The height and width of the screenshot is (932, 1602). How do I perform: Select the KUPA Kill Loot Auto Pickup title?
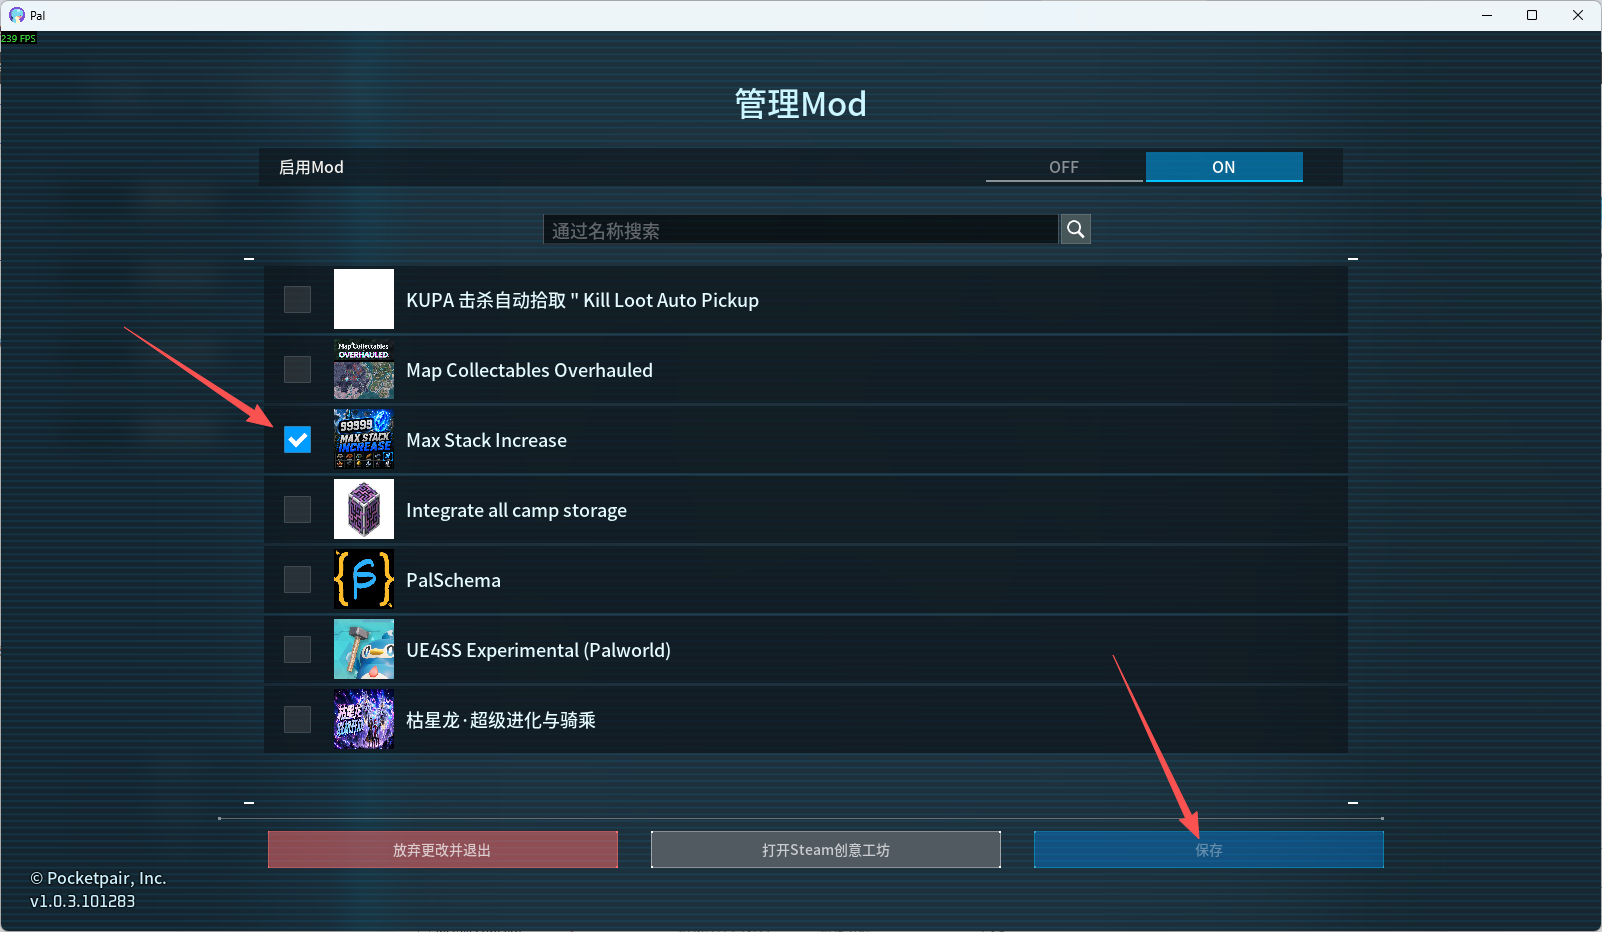pos(582,300)
